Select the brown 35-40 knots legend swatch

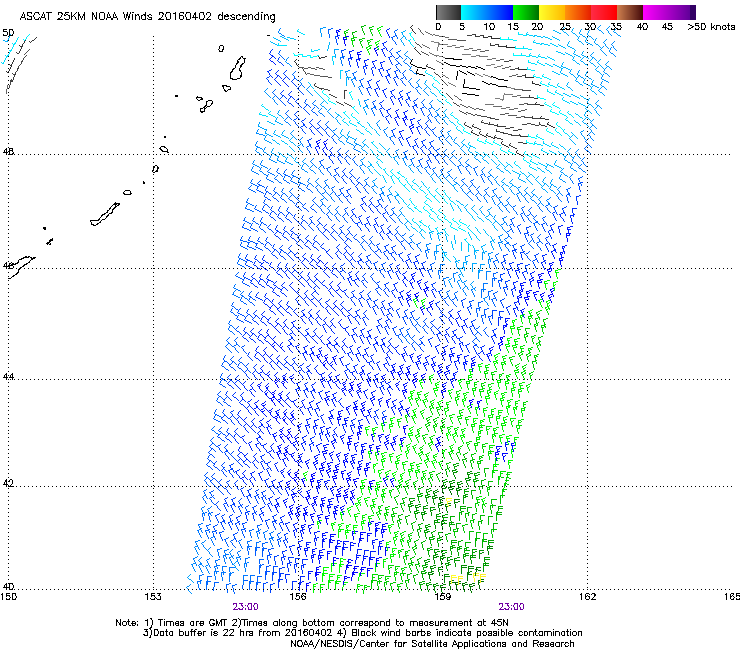pos(630,12)
